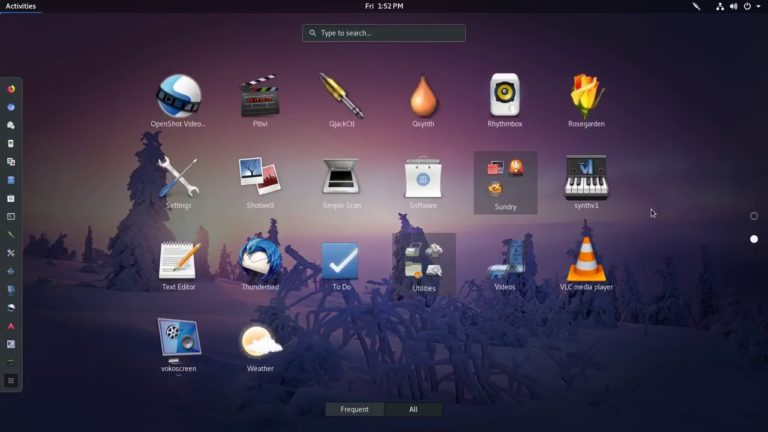Open the red A-shaped icon in the dock
Screen dimensions: 768x432
point(11,326)
